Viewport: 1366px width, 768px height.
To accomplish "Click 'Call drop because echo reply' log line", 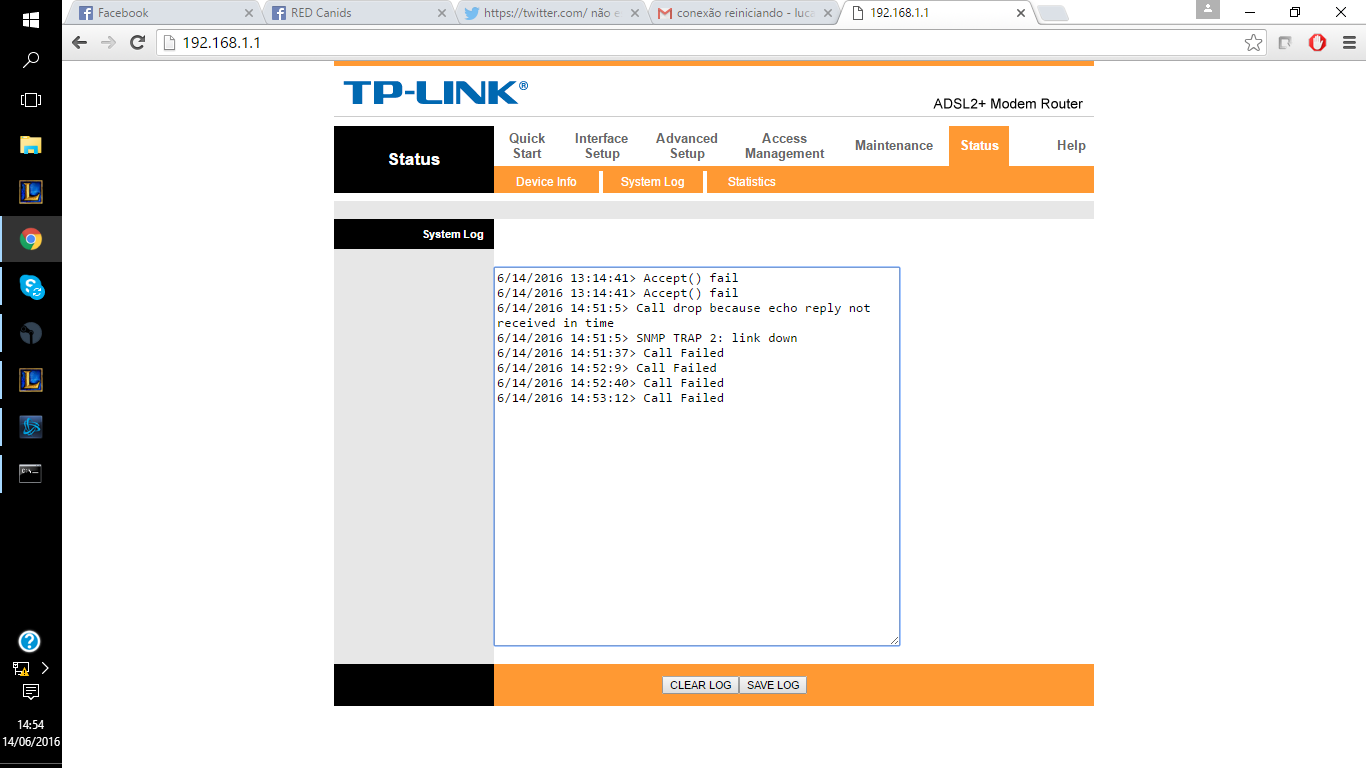I will click(x=684, y=315).
